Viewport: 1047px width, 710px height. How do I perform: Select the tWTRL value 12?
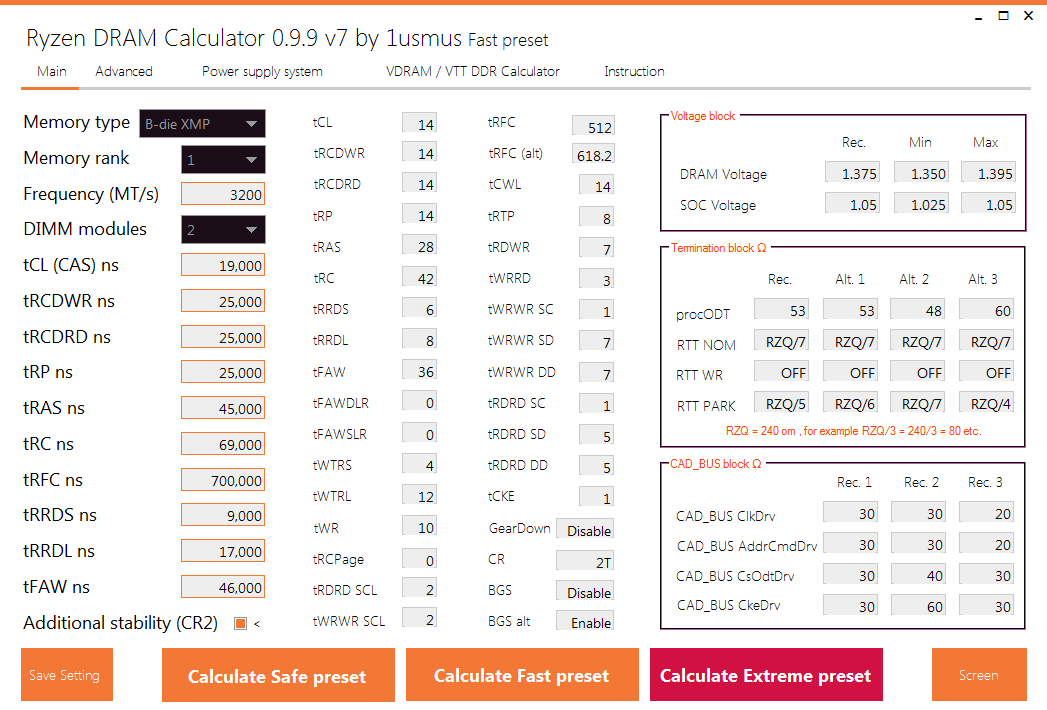[x=419, y=496]
